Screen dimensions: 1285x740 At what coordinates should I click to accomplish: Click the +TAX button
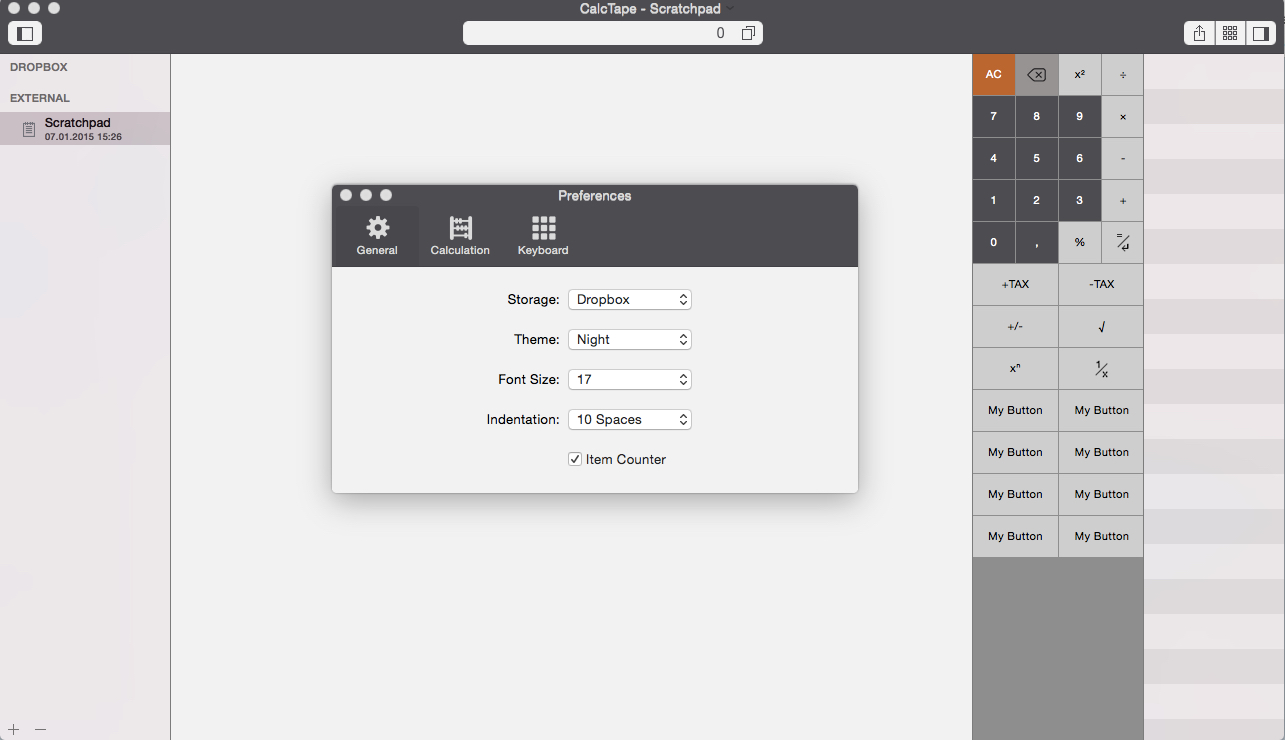[x=1015, y=284]
